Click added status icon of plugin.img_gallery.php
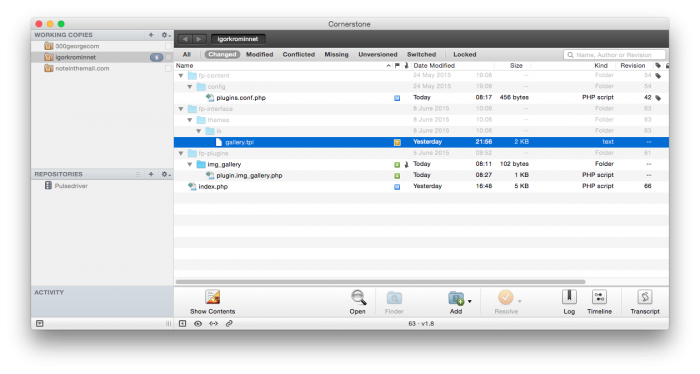This screenshot has width=700, height=374. 397,176
